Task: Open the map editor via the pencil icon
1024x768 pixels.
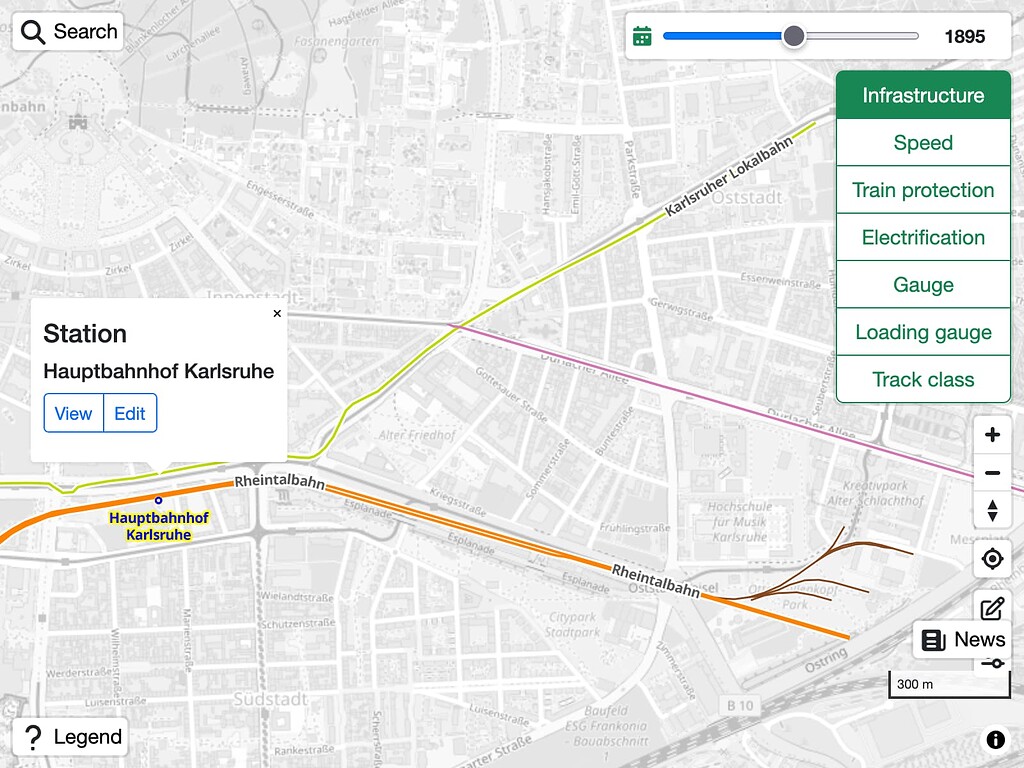Action: coord(992,606)
